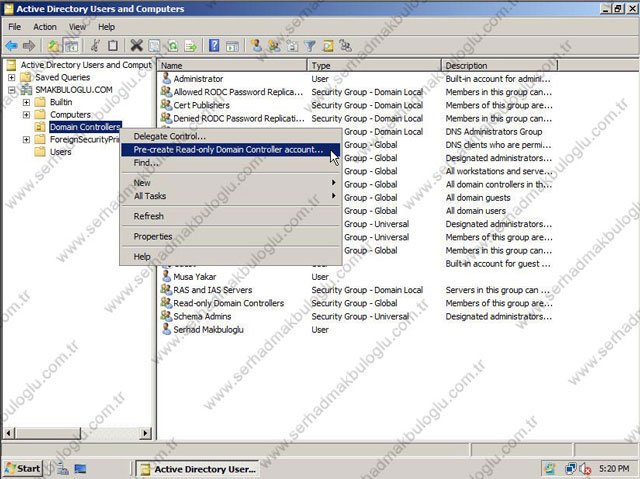The width and height of the screenshot is (640, 479).
Task: Click the Find objects toolbar icon
Action: 328,46
